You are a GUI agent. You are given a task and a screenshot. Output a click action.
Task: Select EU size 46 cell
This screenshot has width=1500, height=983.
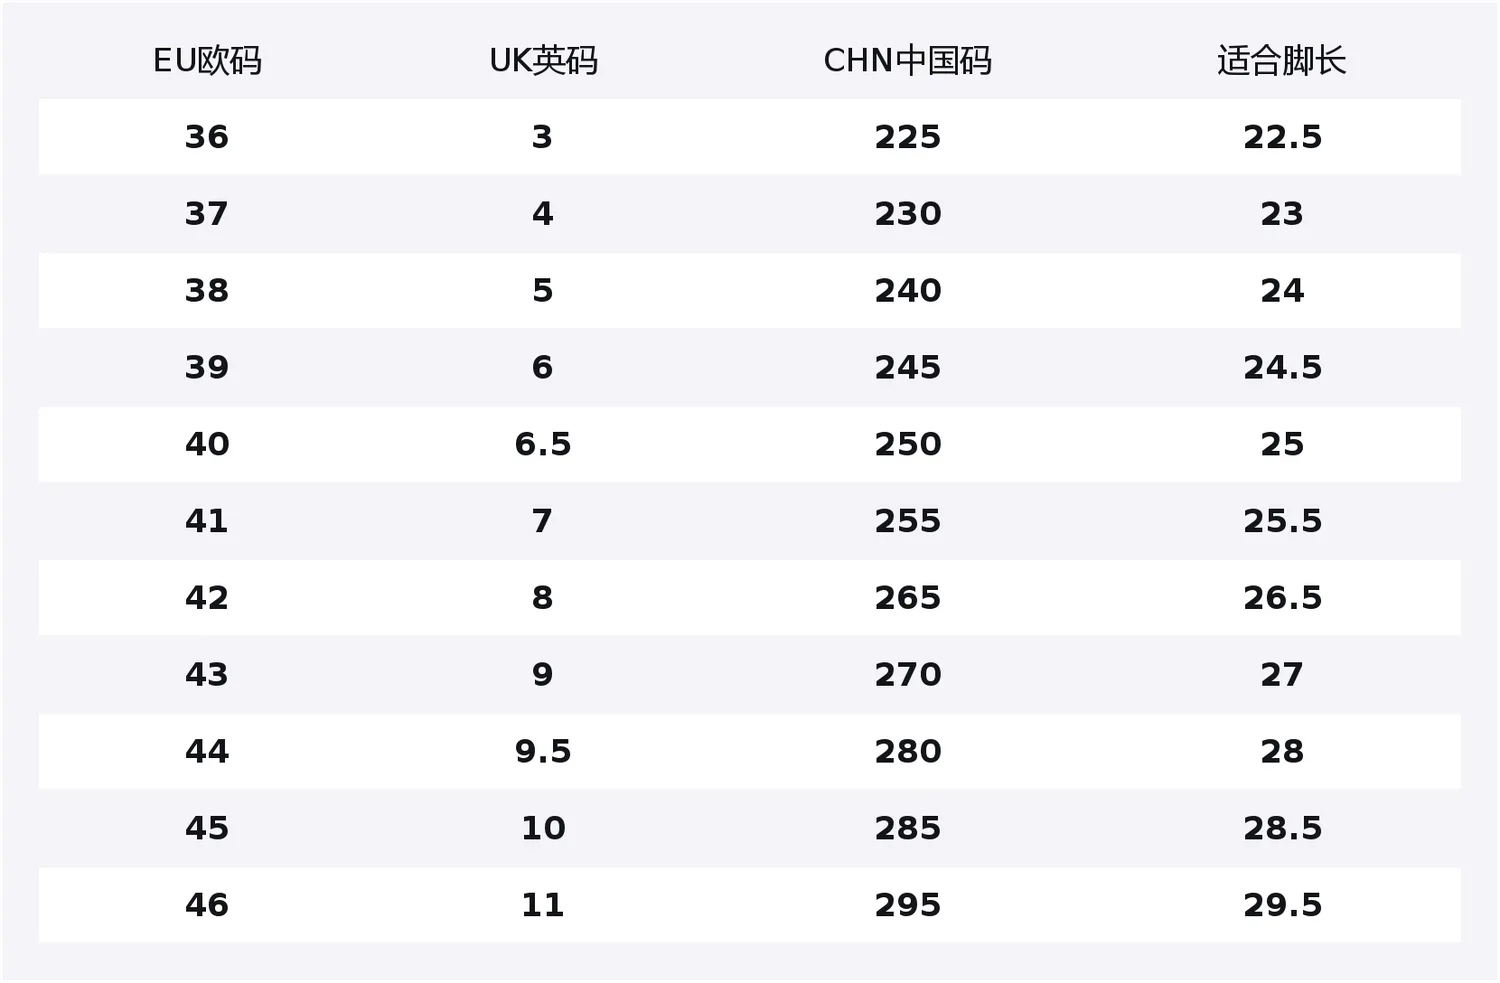207,905
